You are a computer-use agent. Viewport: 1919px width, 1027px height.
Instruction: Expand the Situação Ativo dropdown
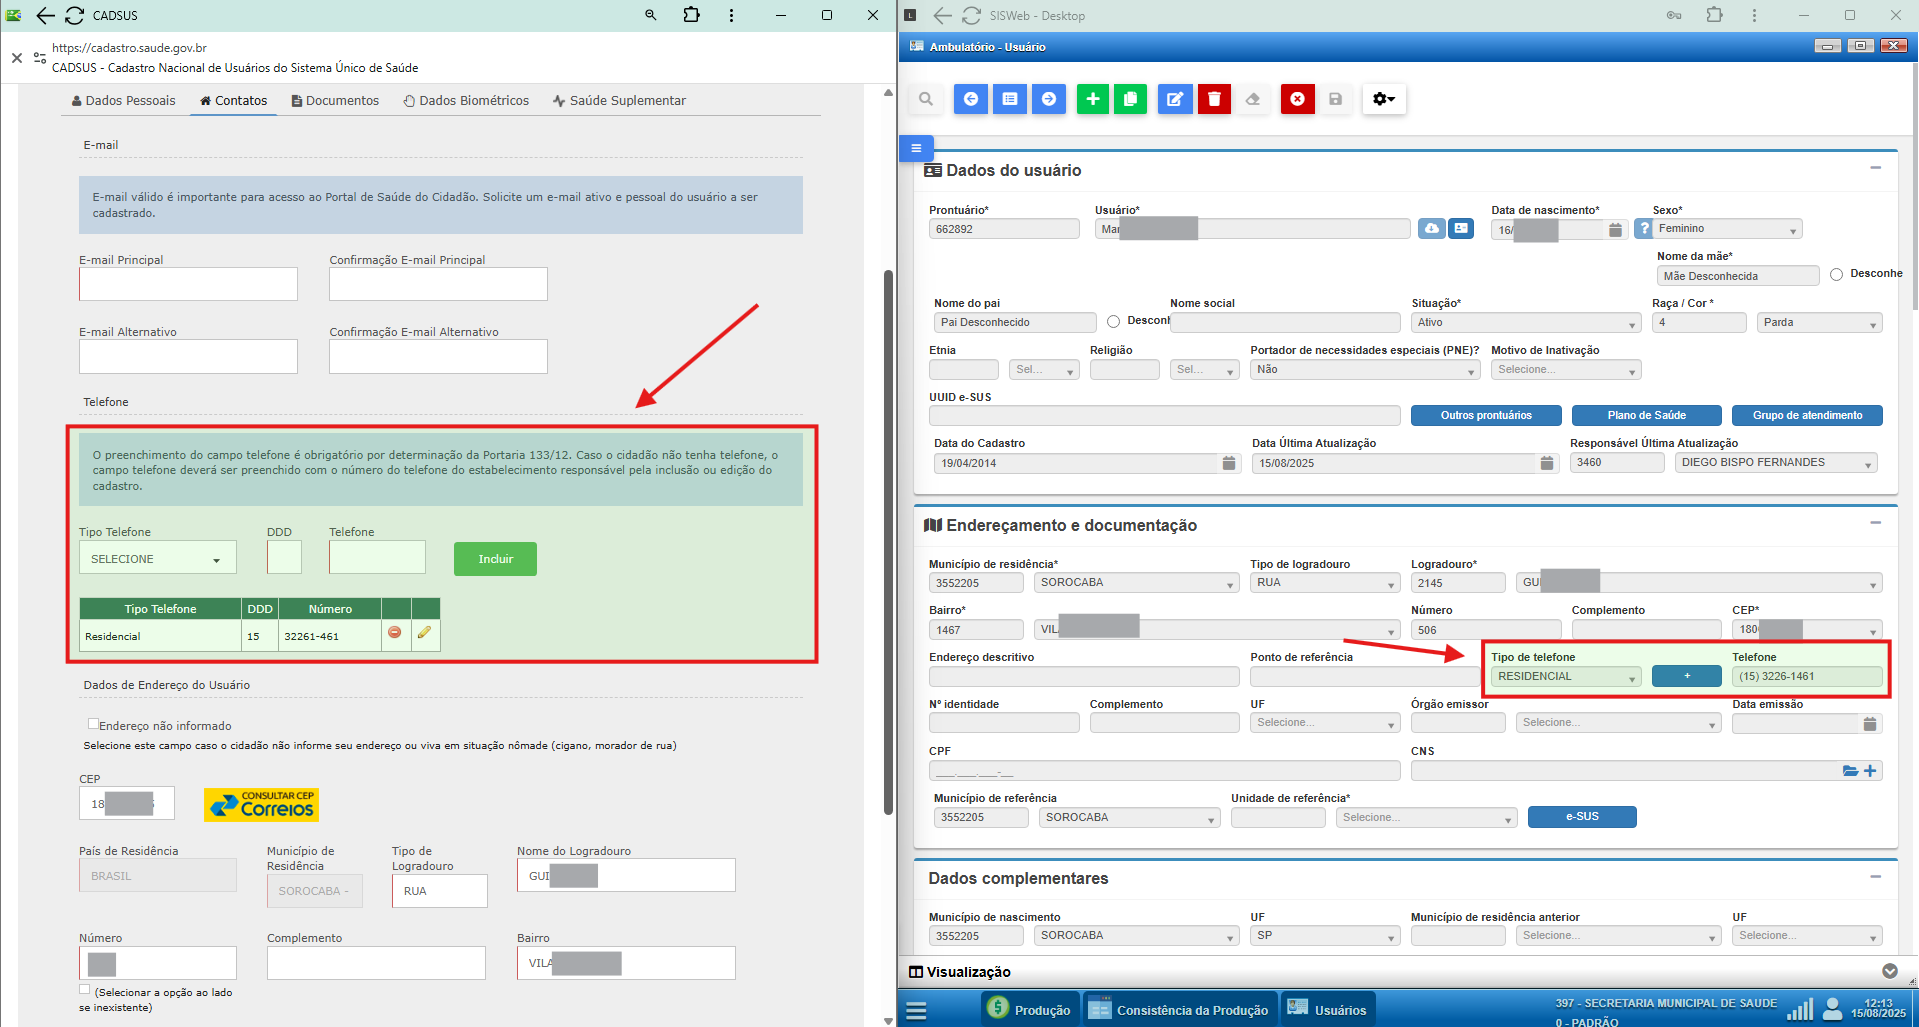pos(1525,323)
